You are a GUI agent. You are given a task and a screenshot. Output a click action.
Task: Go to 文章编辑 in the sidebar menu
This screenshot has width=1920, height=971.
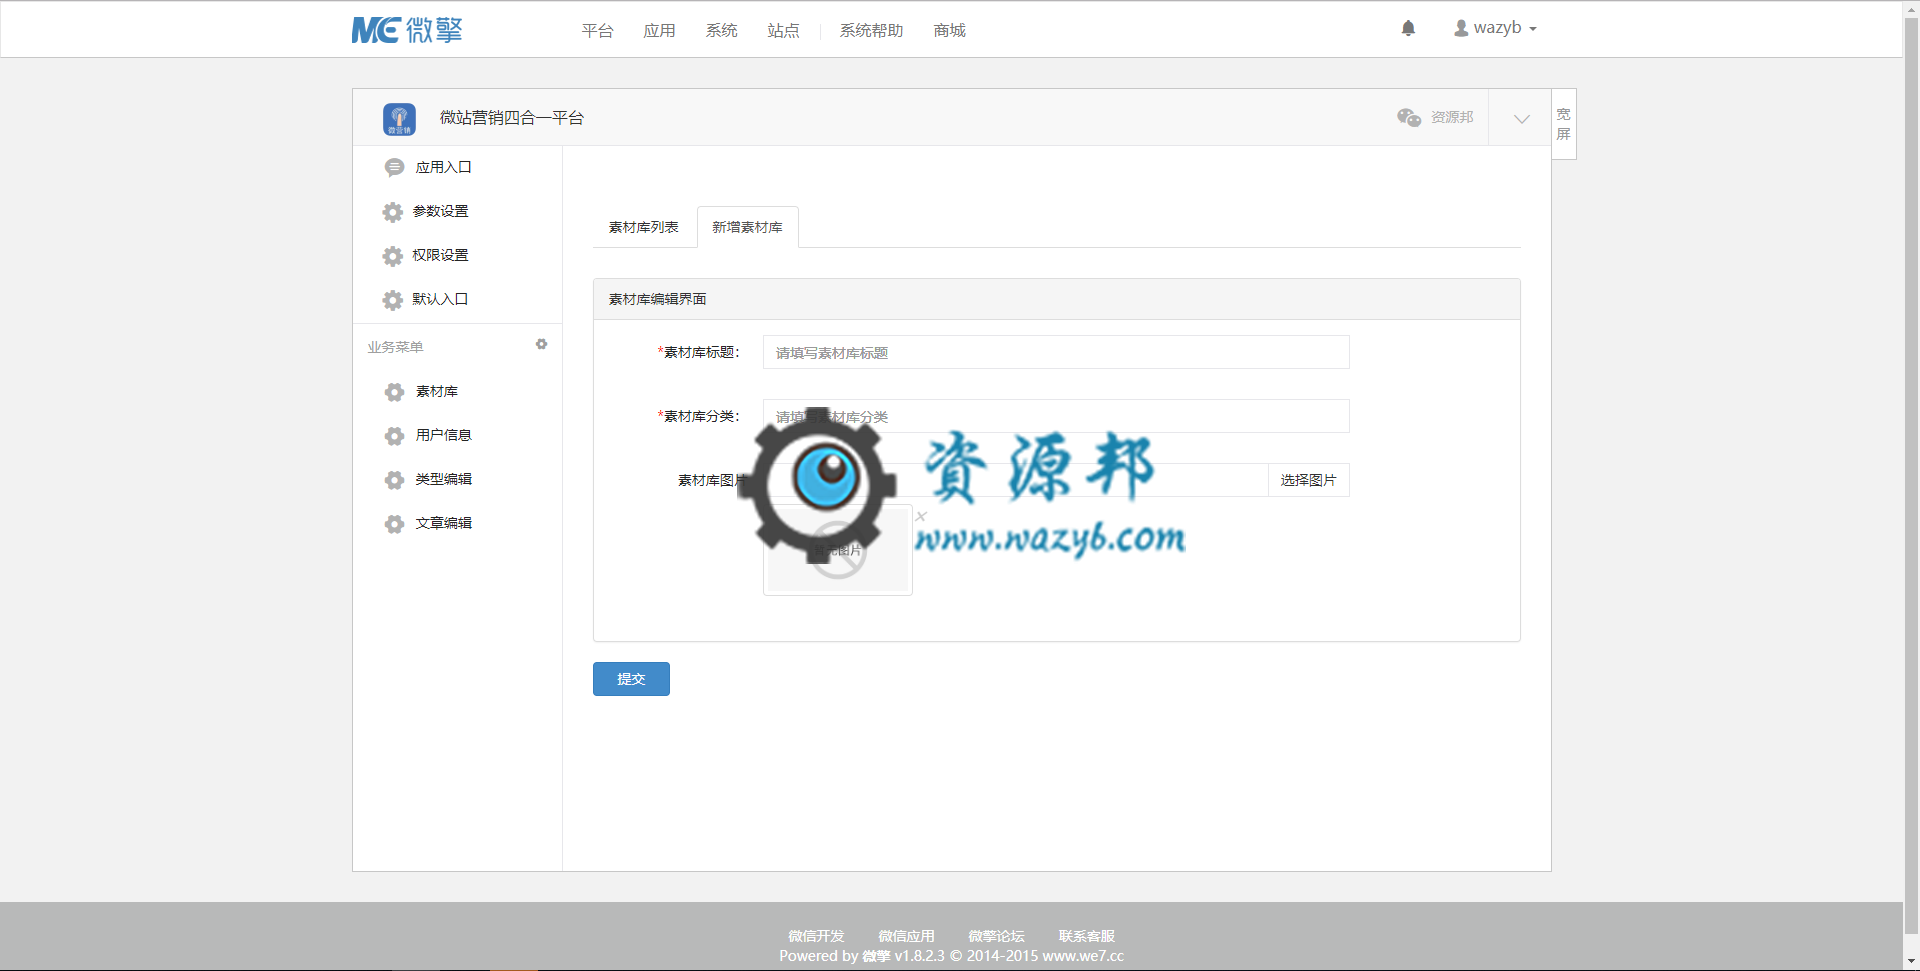(x=443, y=524)
